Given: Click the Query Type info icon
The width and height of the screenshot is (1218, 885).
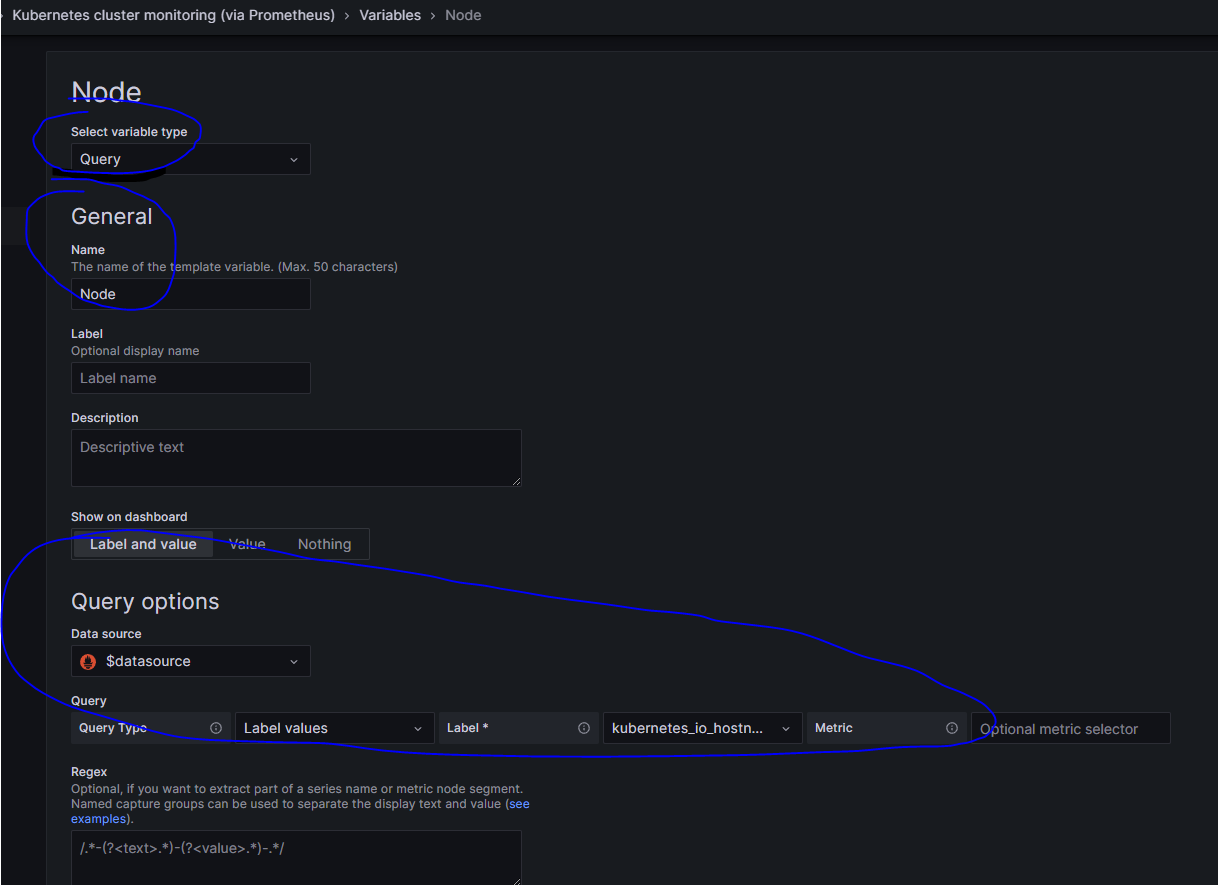Looking at the screenshot, I should point(216,728).
